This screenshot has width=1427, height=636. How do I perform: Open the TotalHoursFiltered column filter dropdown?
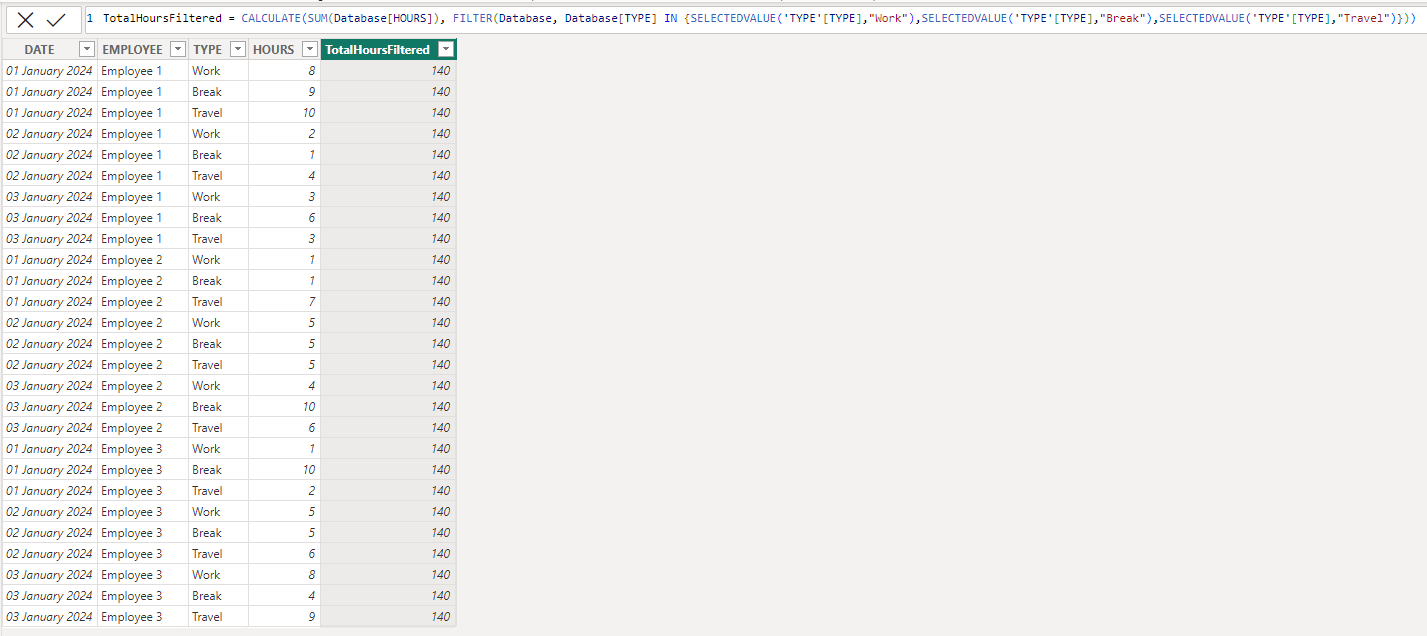point(446,49)
